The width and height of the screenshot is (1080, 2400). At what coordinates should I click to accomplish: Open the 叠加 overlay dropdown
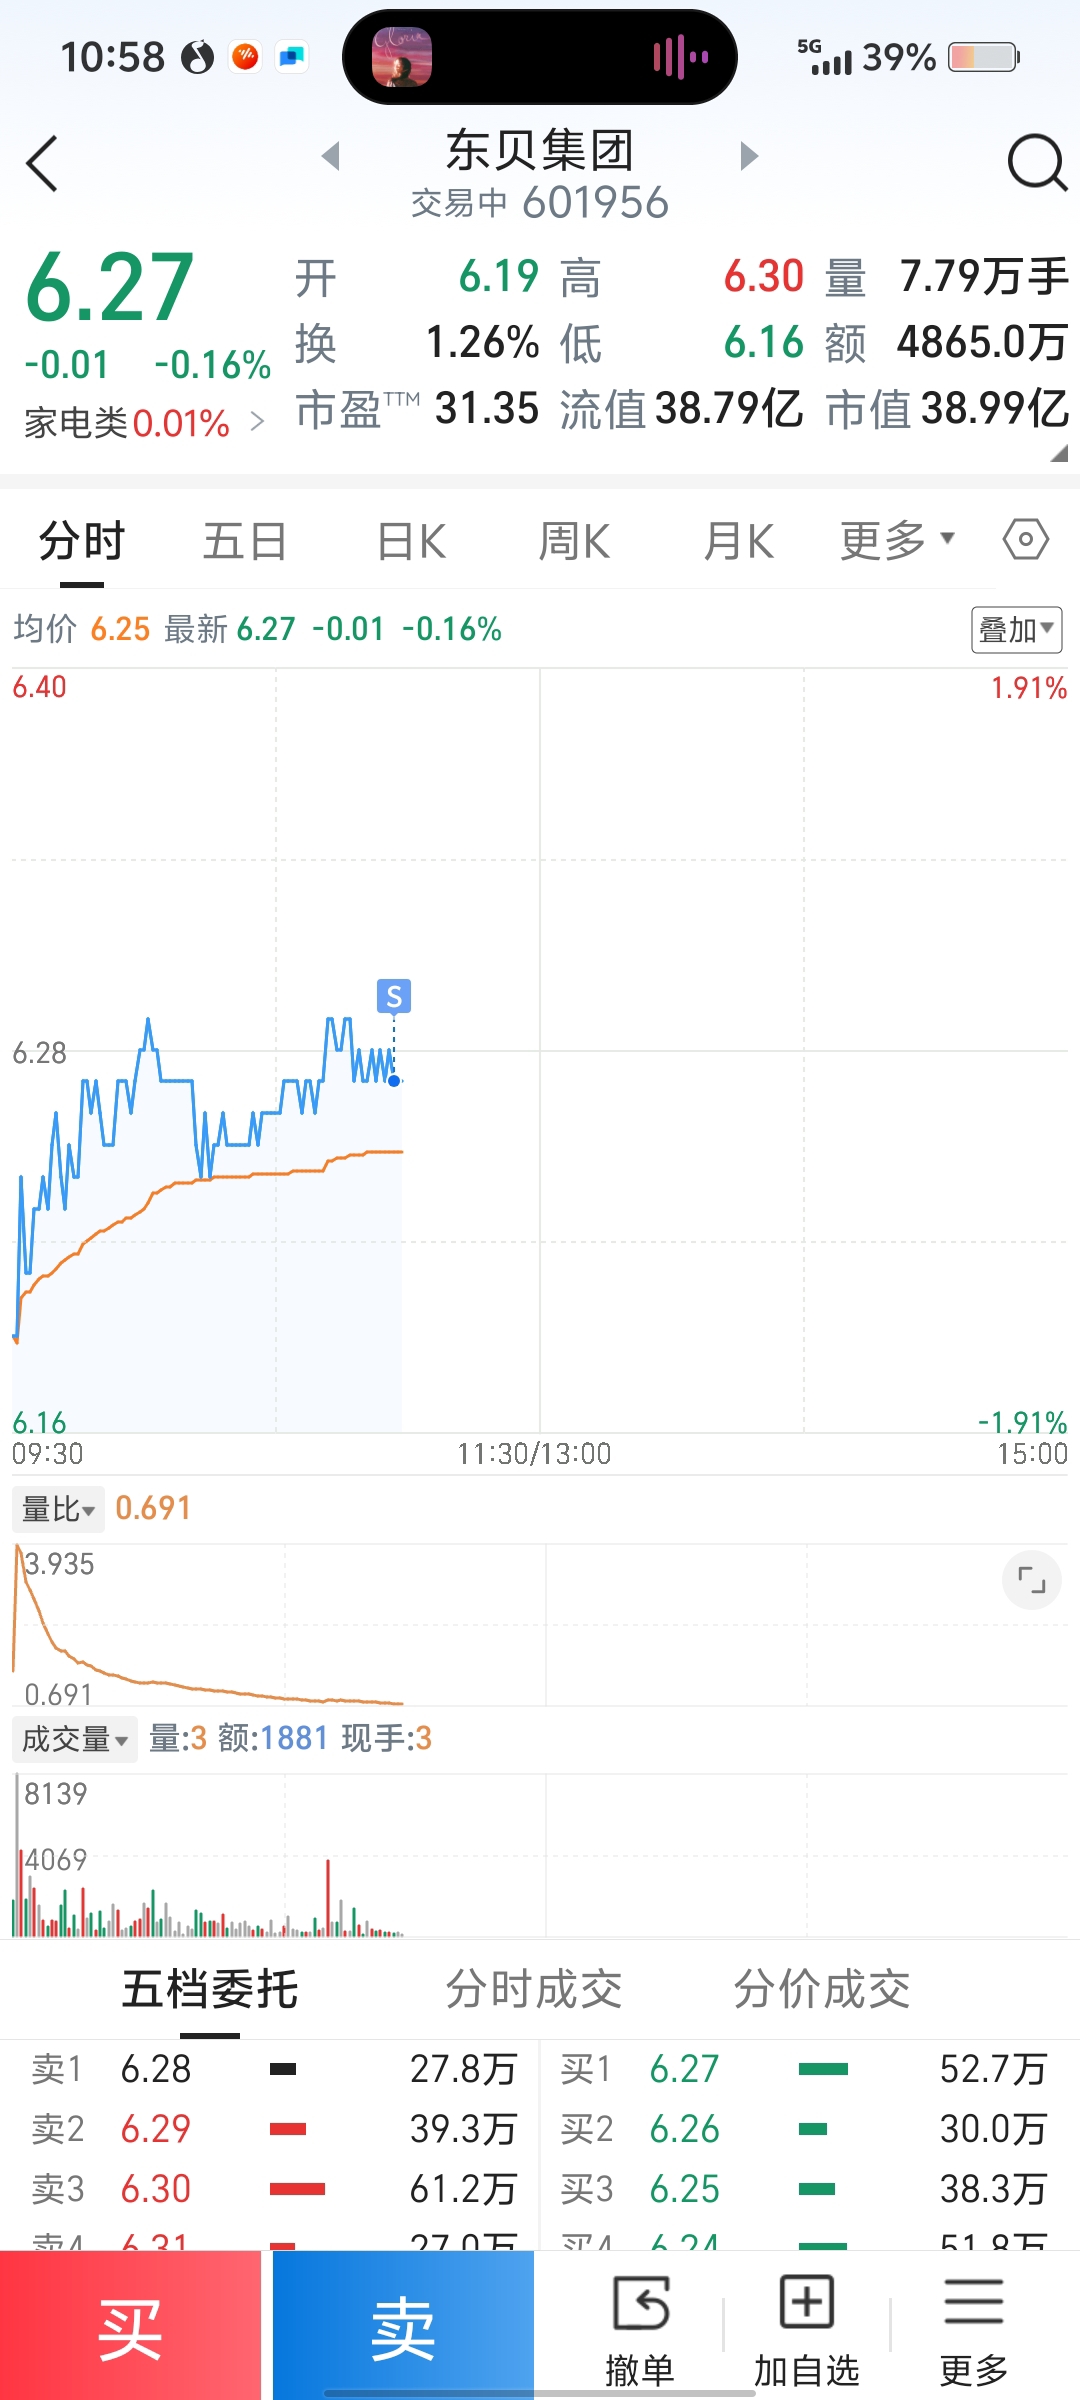1016,630
